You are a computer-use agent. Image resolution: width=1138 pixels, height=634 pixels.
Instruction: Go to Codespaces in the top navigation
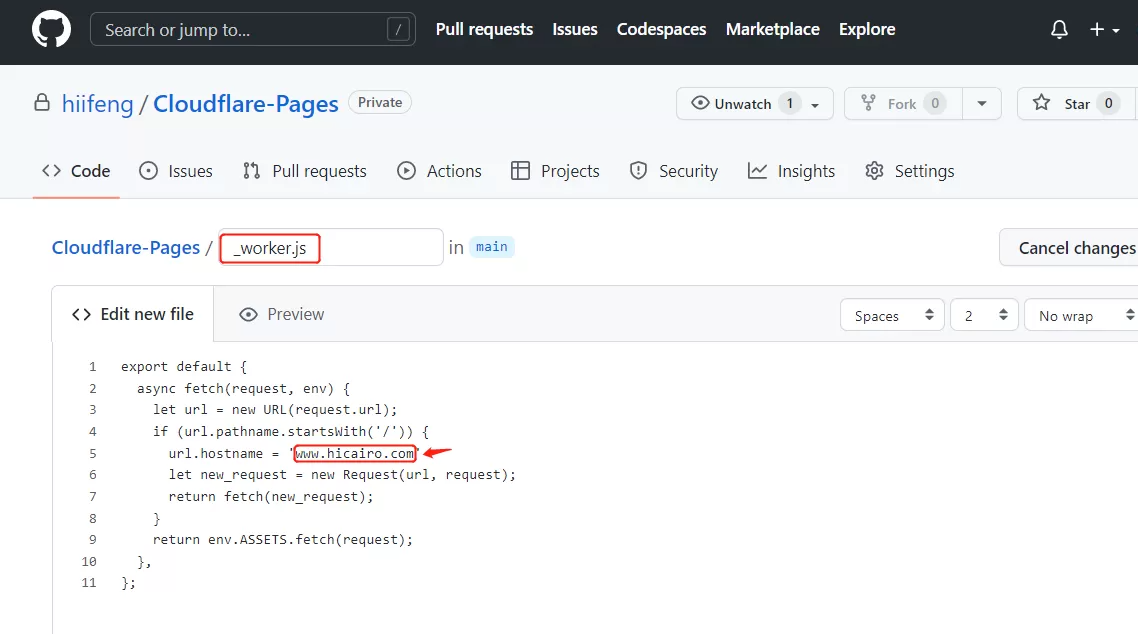661,30
